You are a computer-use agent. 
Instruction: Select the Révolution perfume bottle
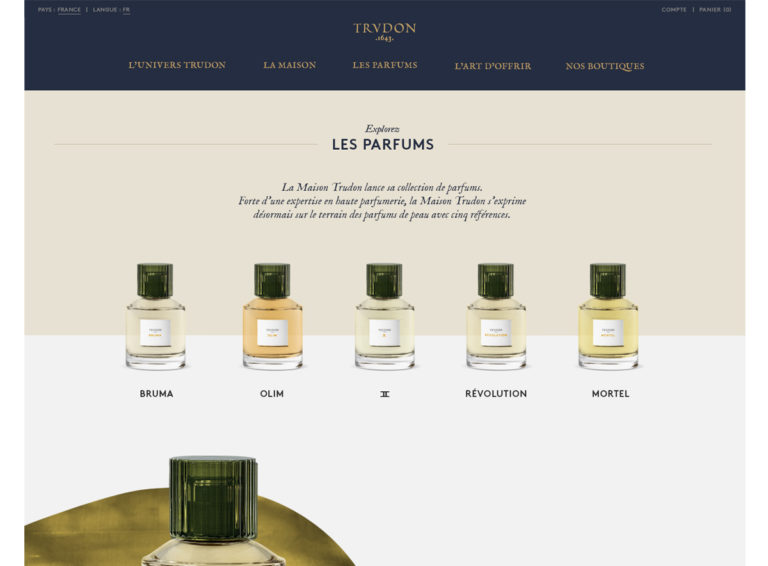(496, 316)
